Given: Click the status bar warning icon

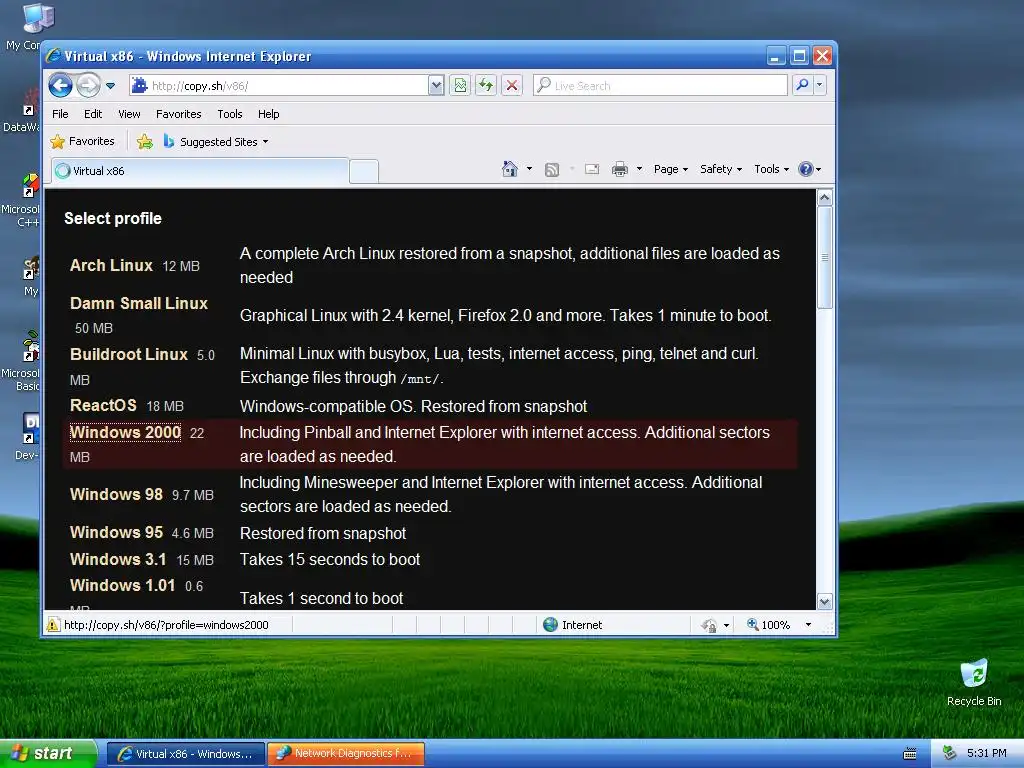Looking at the screenshot, I should point(53,625).
